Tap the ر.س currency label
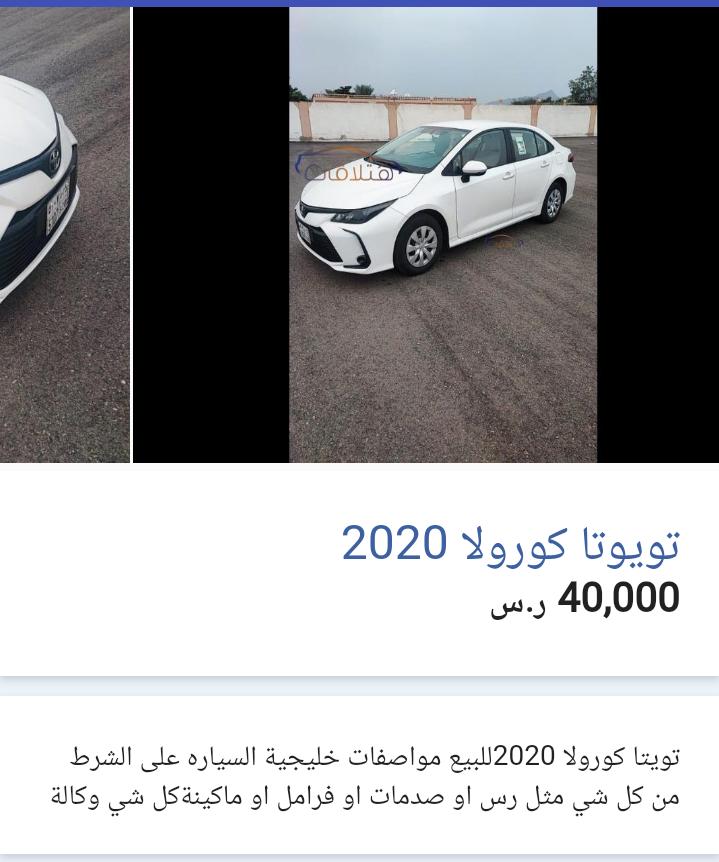Image resolution: width=719 pixels, height=862 pixels. tap(518, 607)
